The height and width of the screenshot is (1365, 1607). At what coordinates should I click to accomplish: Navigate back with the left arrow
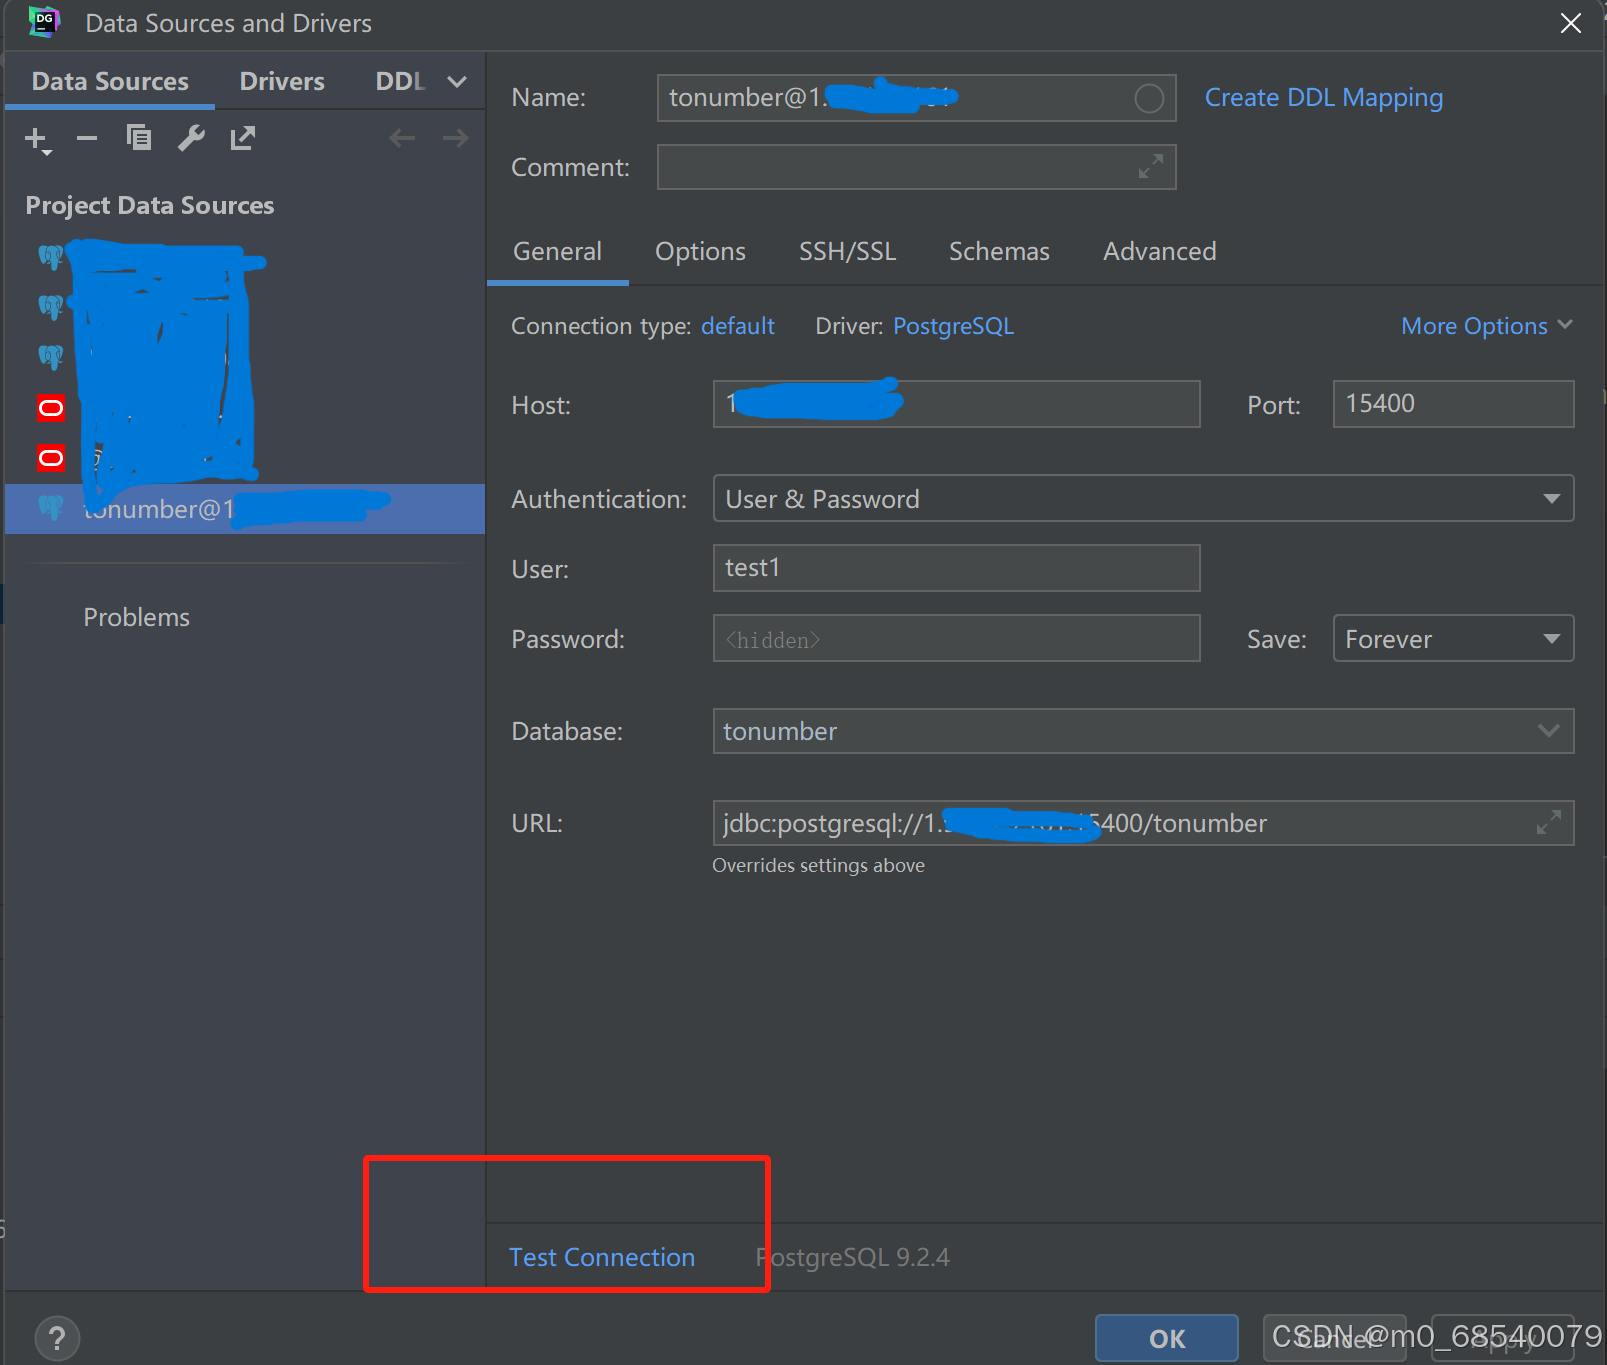pyautogui.click(x=402, y=138)
